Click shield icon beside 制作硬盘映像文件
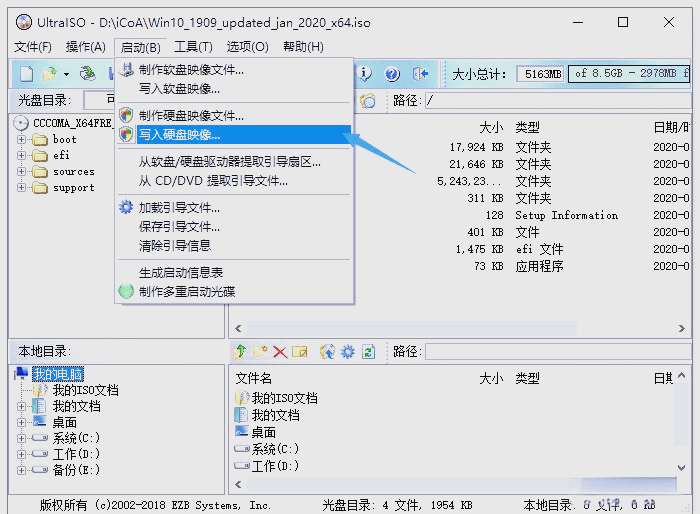Viewport: 700px width, 514px height. 126,115
